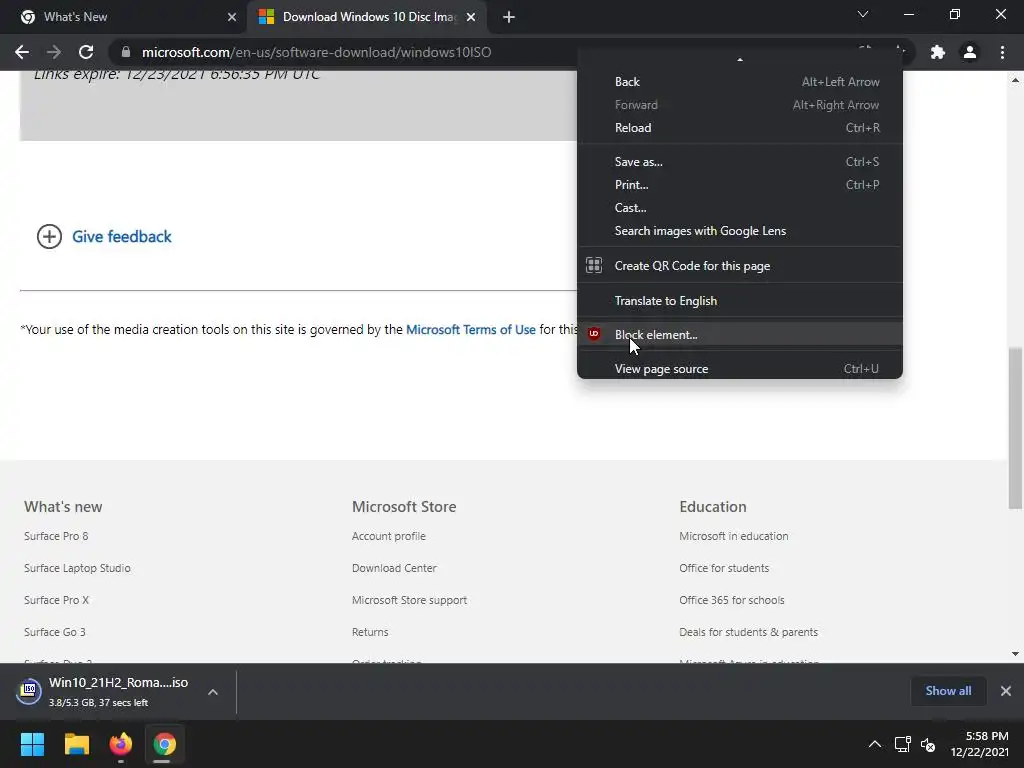Select Reload in context menu
Viewport: 1024px width, 768px height.
(x=740, y=128)
